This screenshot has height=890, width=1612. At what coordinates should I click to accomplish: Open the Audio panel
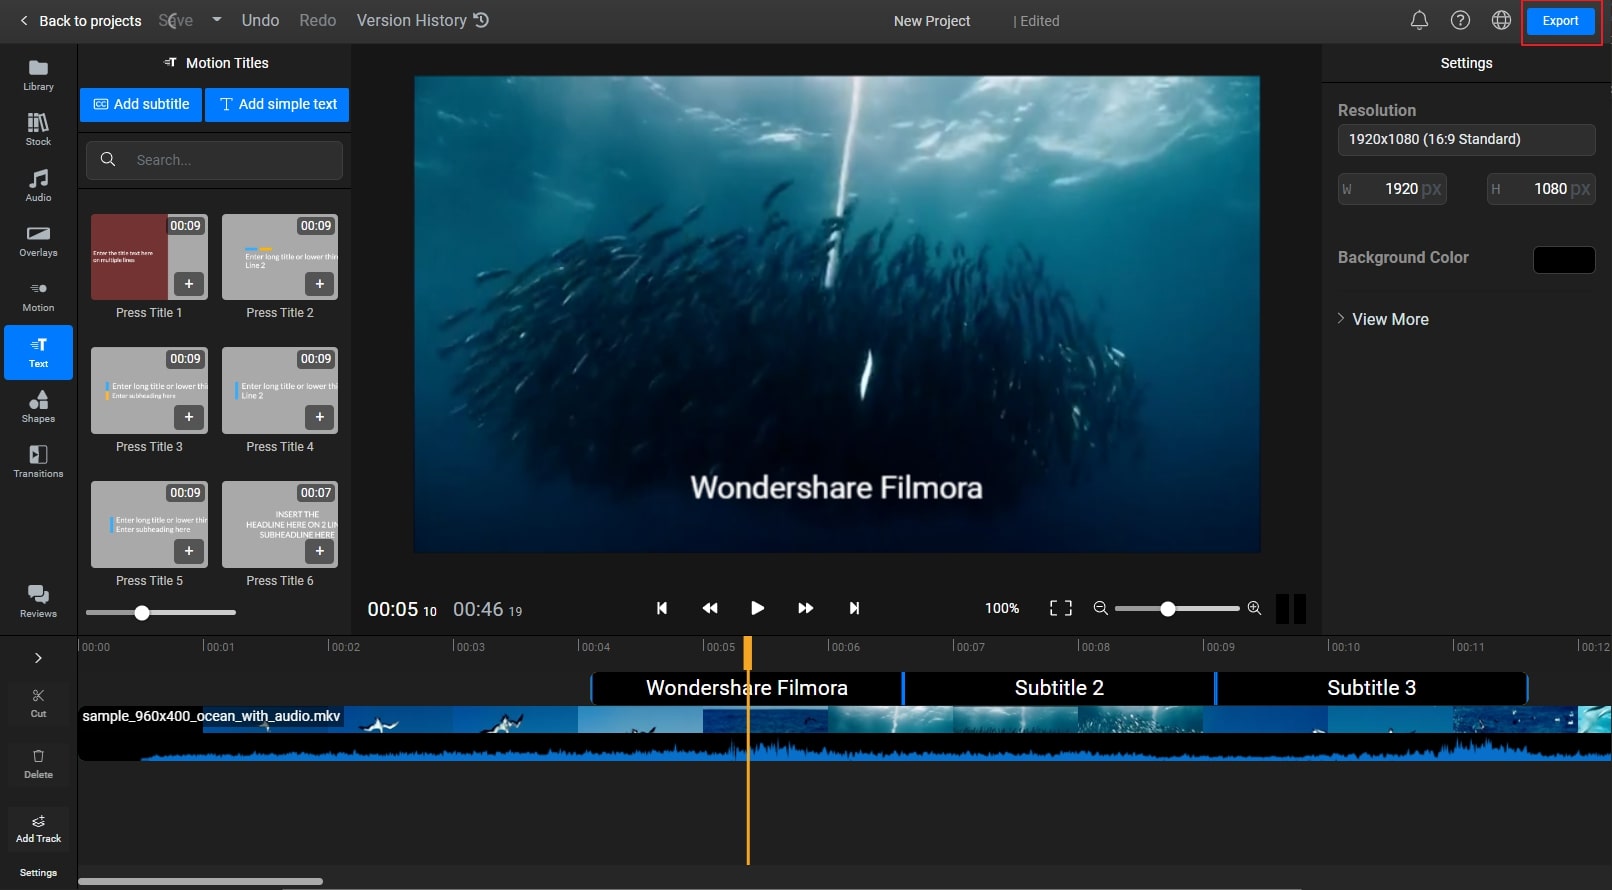point(38,185)
